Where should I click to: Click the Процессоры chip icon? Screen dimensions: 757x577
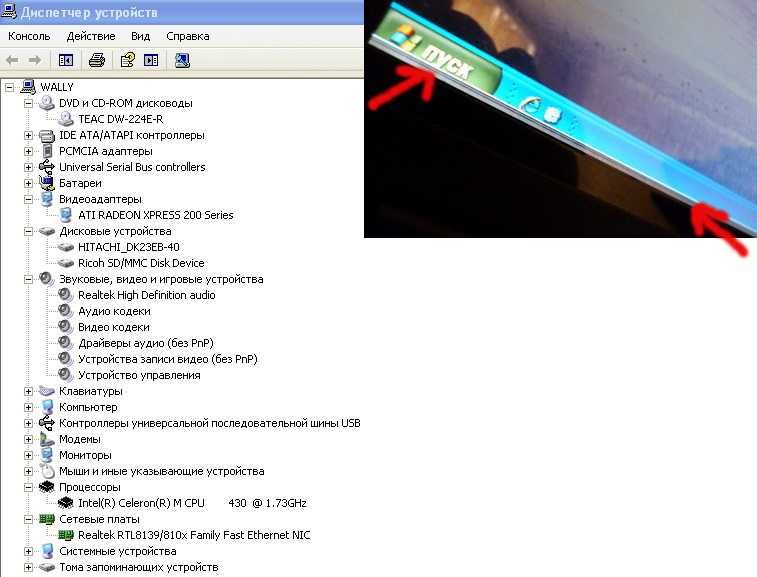click(47, 487)
